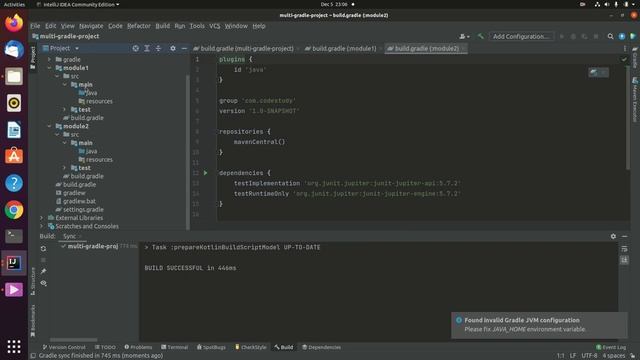This screenshot has width=640, height=360.
Task: Open the Refactor menu
Action: [x=139, y=26]
